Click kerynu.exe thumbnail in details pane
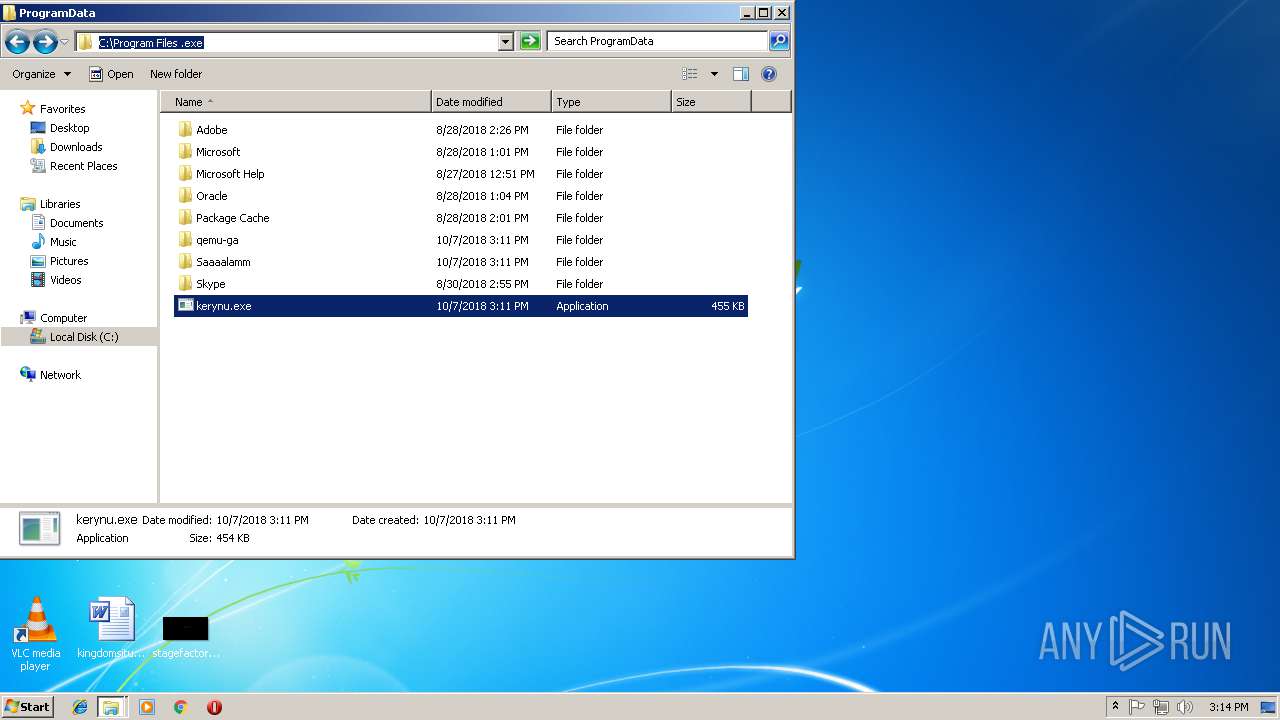Screen dimensions: 1280x720 point(40,528)
